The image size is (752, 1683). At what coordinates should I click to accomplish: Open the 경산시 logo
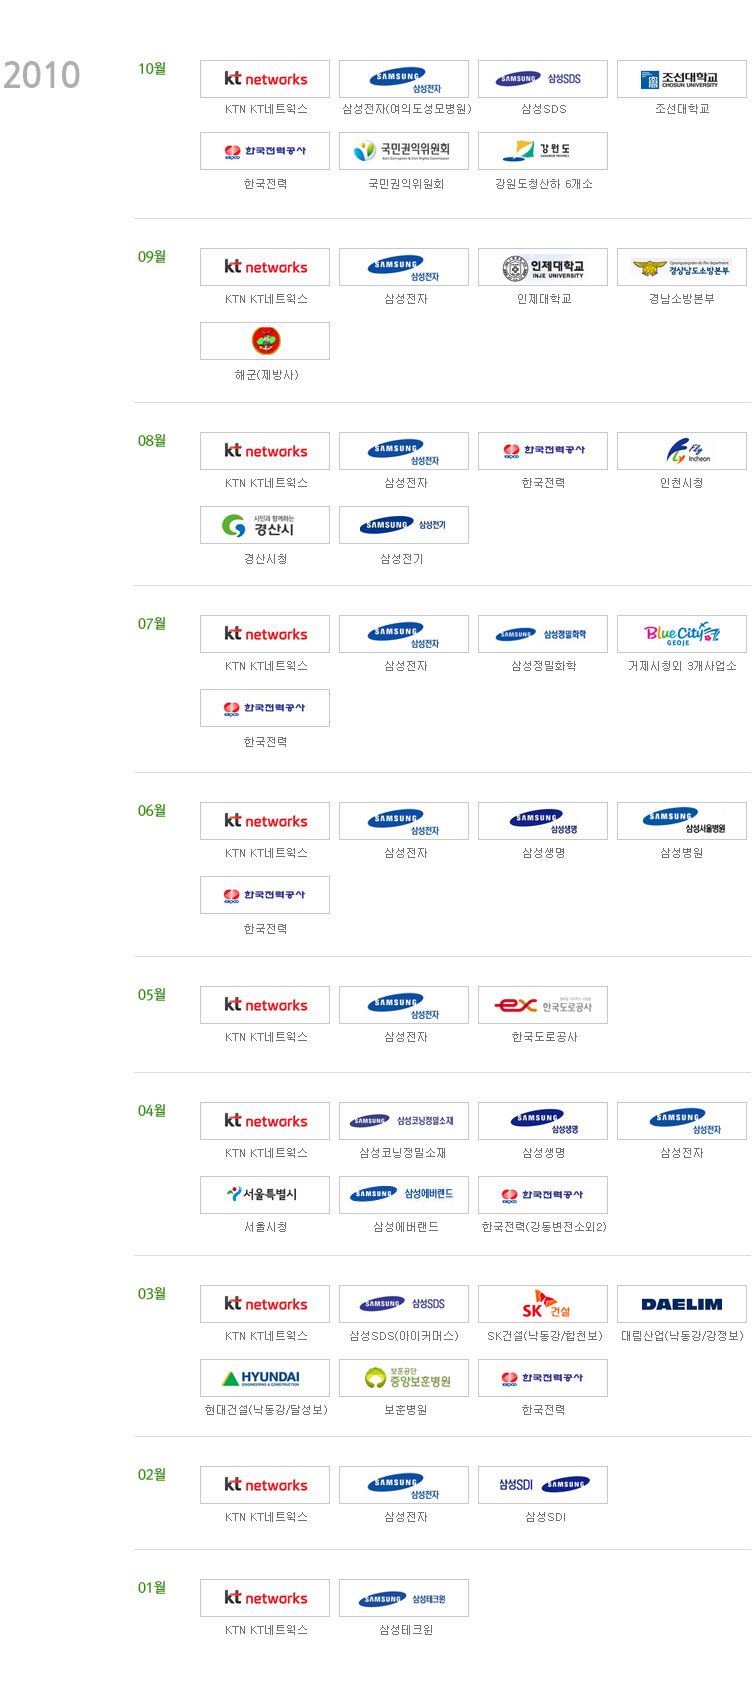pyautogui.click(x=265, y=525)
